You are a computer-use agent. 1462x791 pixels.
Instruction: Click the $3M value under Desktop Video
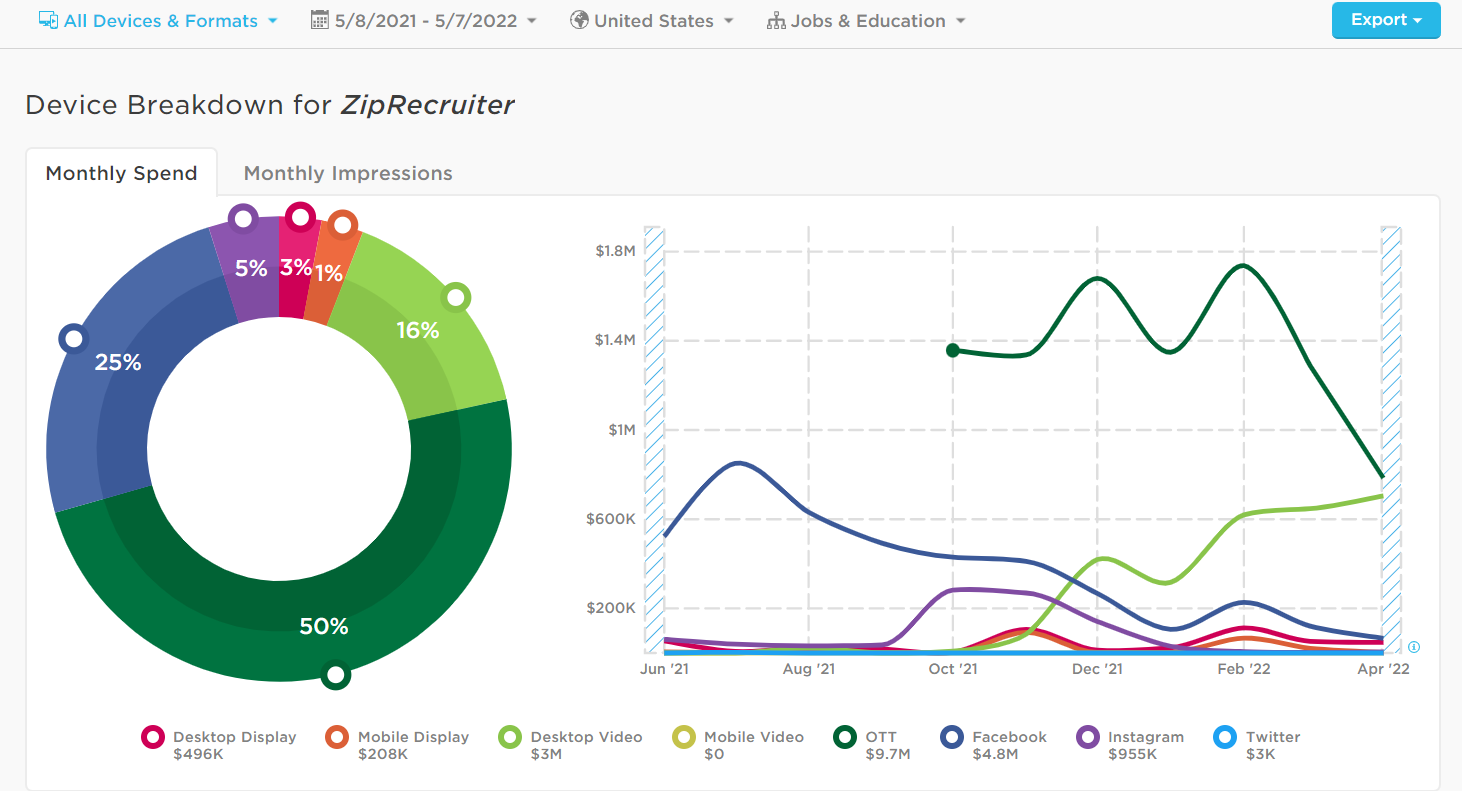(546, 754)
